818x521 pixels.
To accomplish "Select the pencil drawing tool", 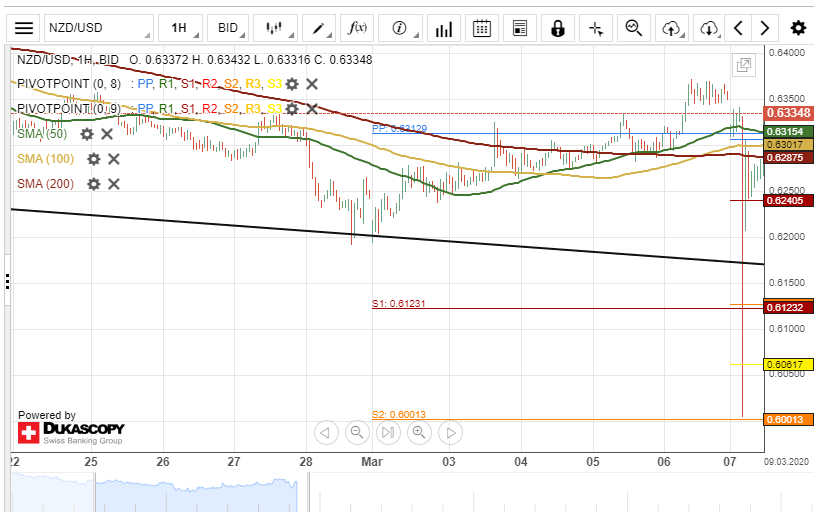I will pos(319,28).
